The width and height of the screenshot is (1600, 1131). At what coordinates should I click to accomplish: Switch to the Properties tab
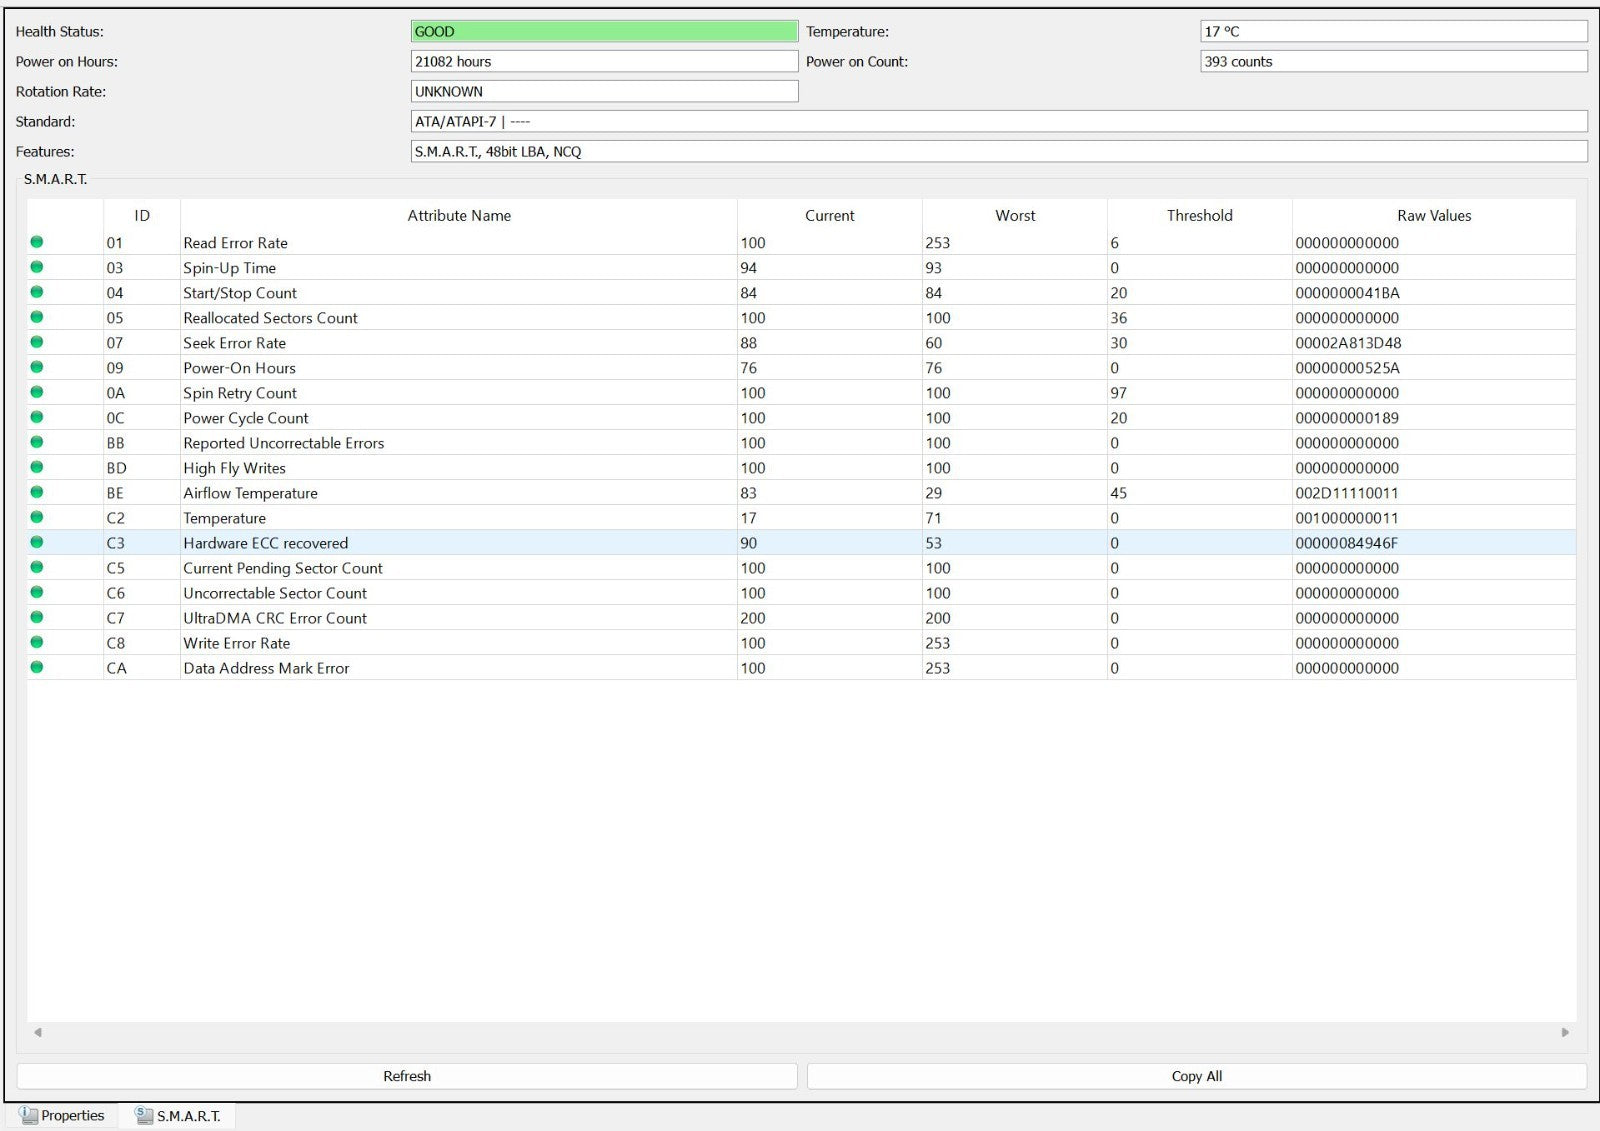62,1115
